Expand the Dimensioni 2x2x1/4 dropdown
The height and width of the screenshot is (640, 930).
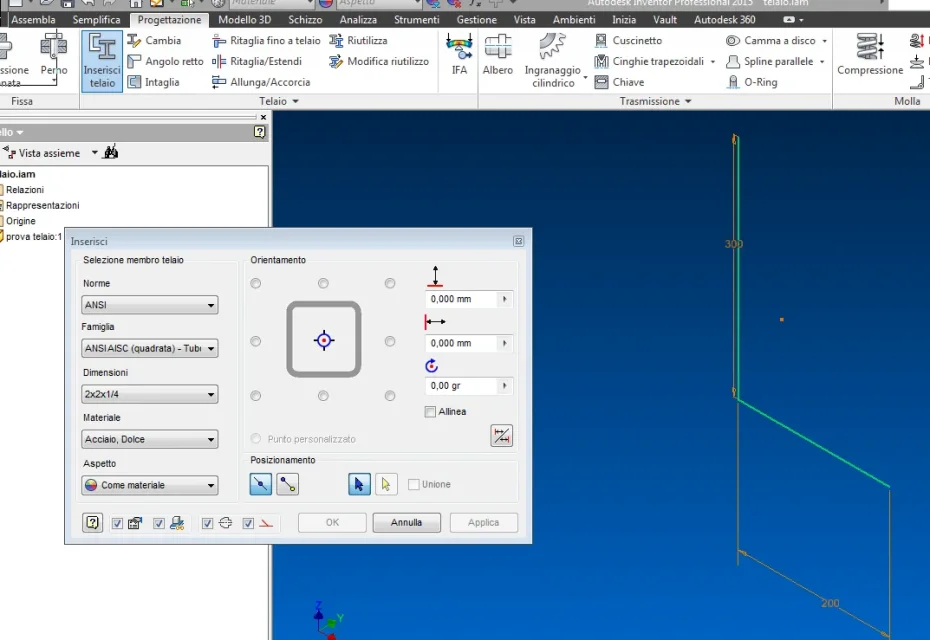tap(149, 394)
